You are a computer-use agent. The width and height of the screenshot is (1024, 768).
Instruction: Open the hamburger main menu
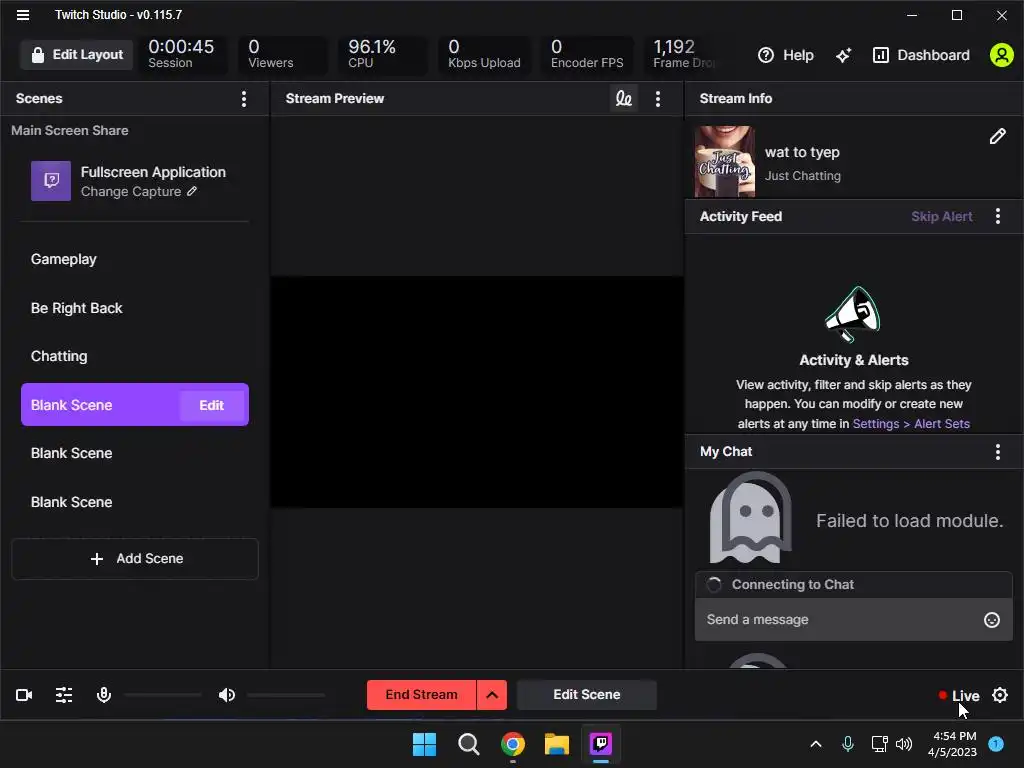tap(23, 14)
